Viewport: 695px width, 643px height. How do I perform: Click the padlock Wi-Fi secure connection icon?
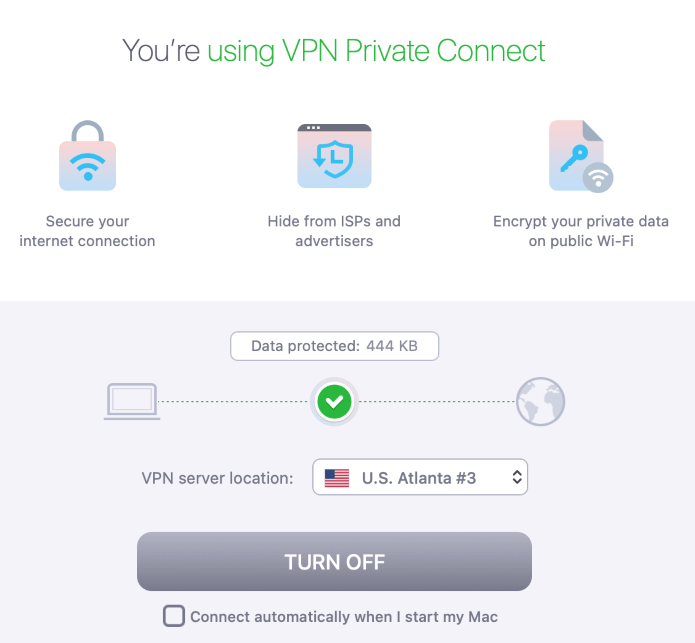[87, 156]
